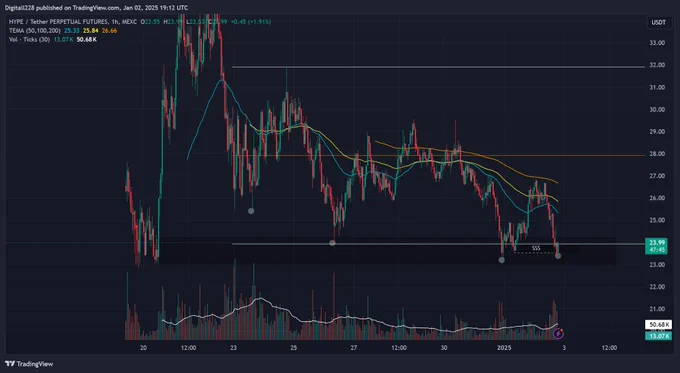Click the 26.00 price axis label
Image resolution: width=680 pixels, height=373 pixels.
pos(657,198)
